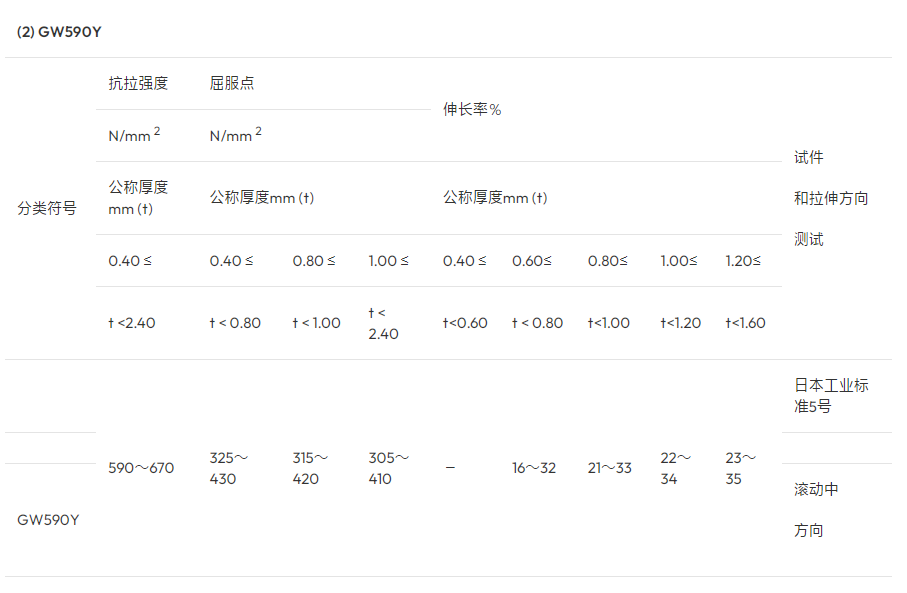This screenshot has height=593, width=907.
Task: Click the "1.20≤" thickness cell
Action: coord(743,261)
